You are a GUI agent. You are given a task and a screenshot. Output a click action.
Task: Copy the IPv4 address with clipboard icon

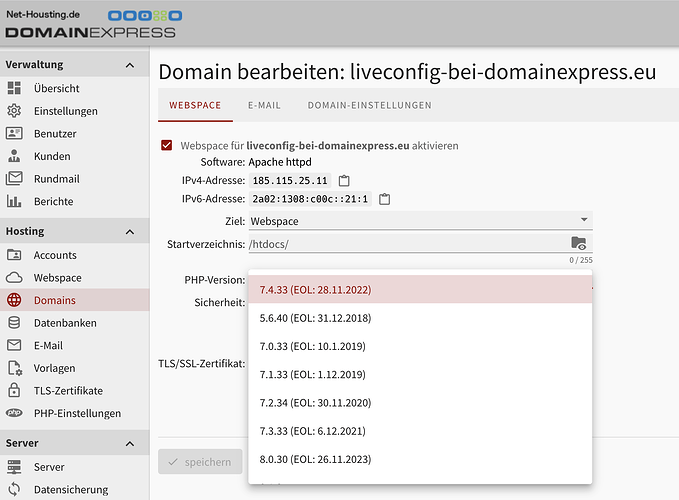[344, 181]
